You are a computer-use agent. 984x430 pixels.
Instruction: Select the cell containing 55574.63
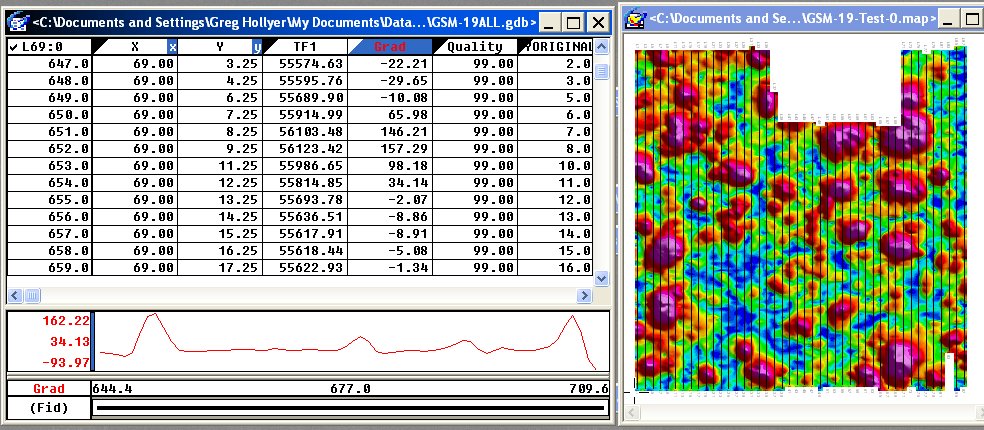[305, 63]
